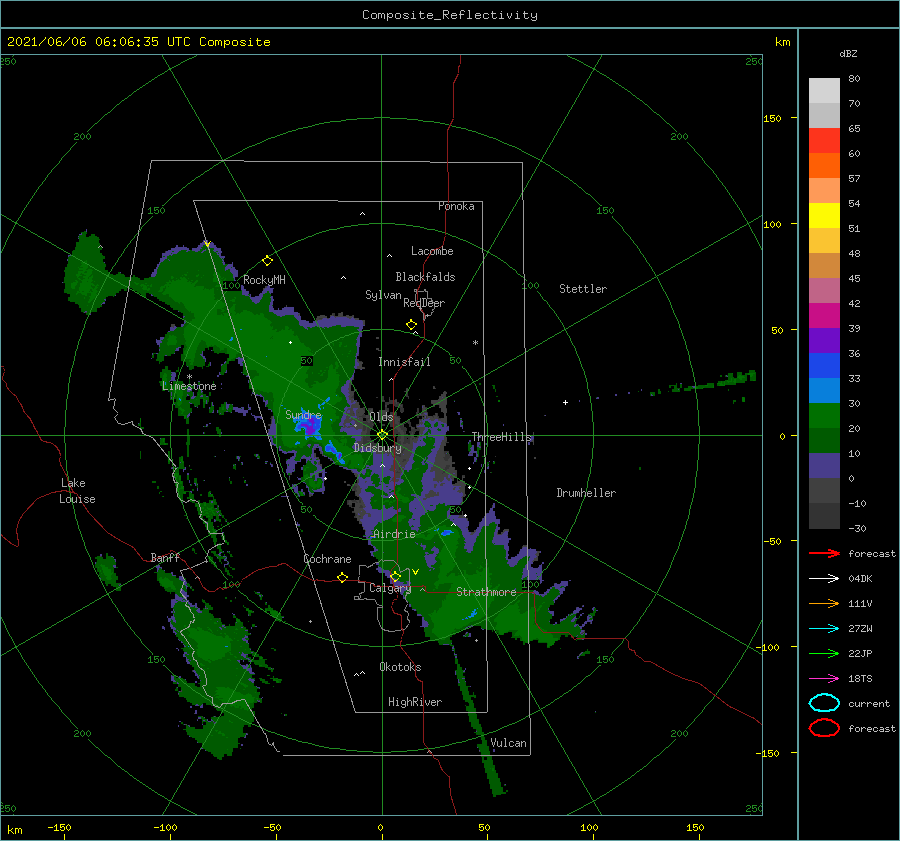The height and width of the screenshot is (841, 900).
Task: Click the Lake Louise label
Action: (x=77, y=491)
